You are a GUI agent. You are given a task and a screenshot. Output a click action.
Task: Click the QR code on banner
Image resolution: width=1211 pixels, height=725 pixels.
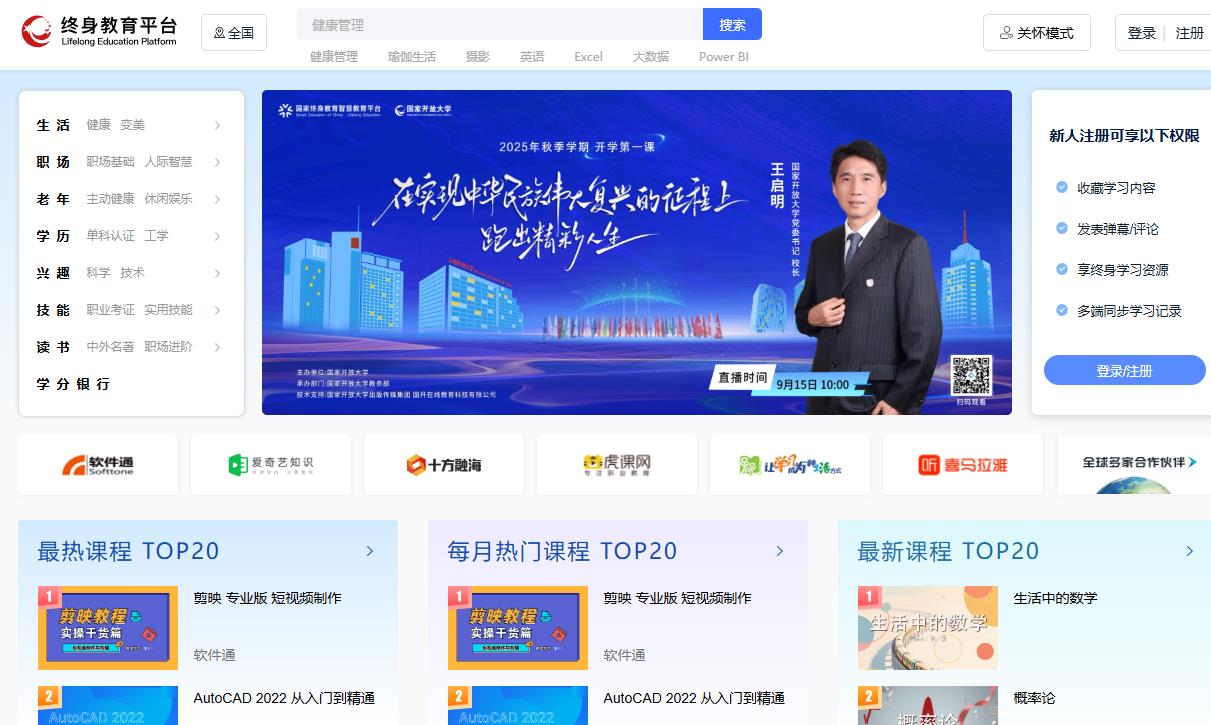tap(970, 376)
